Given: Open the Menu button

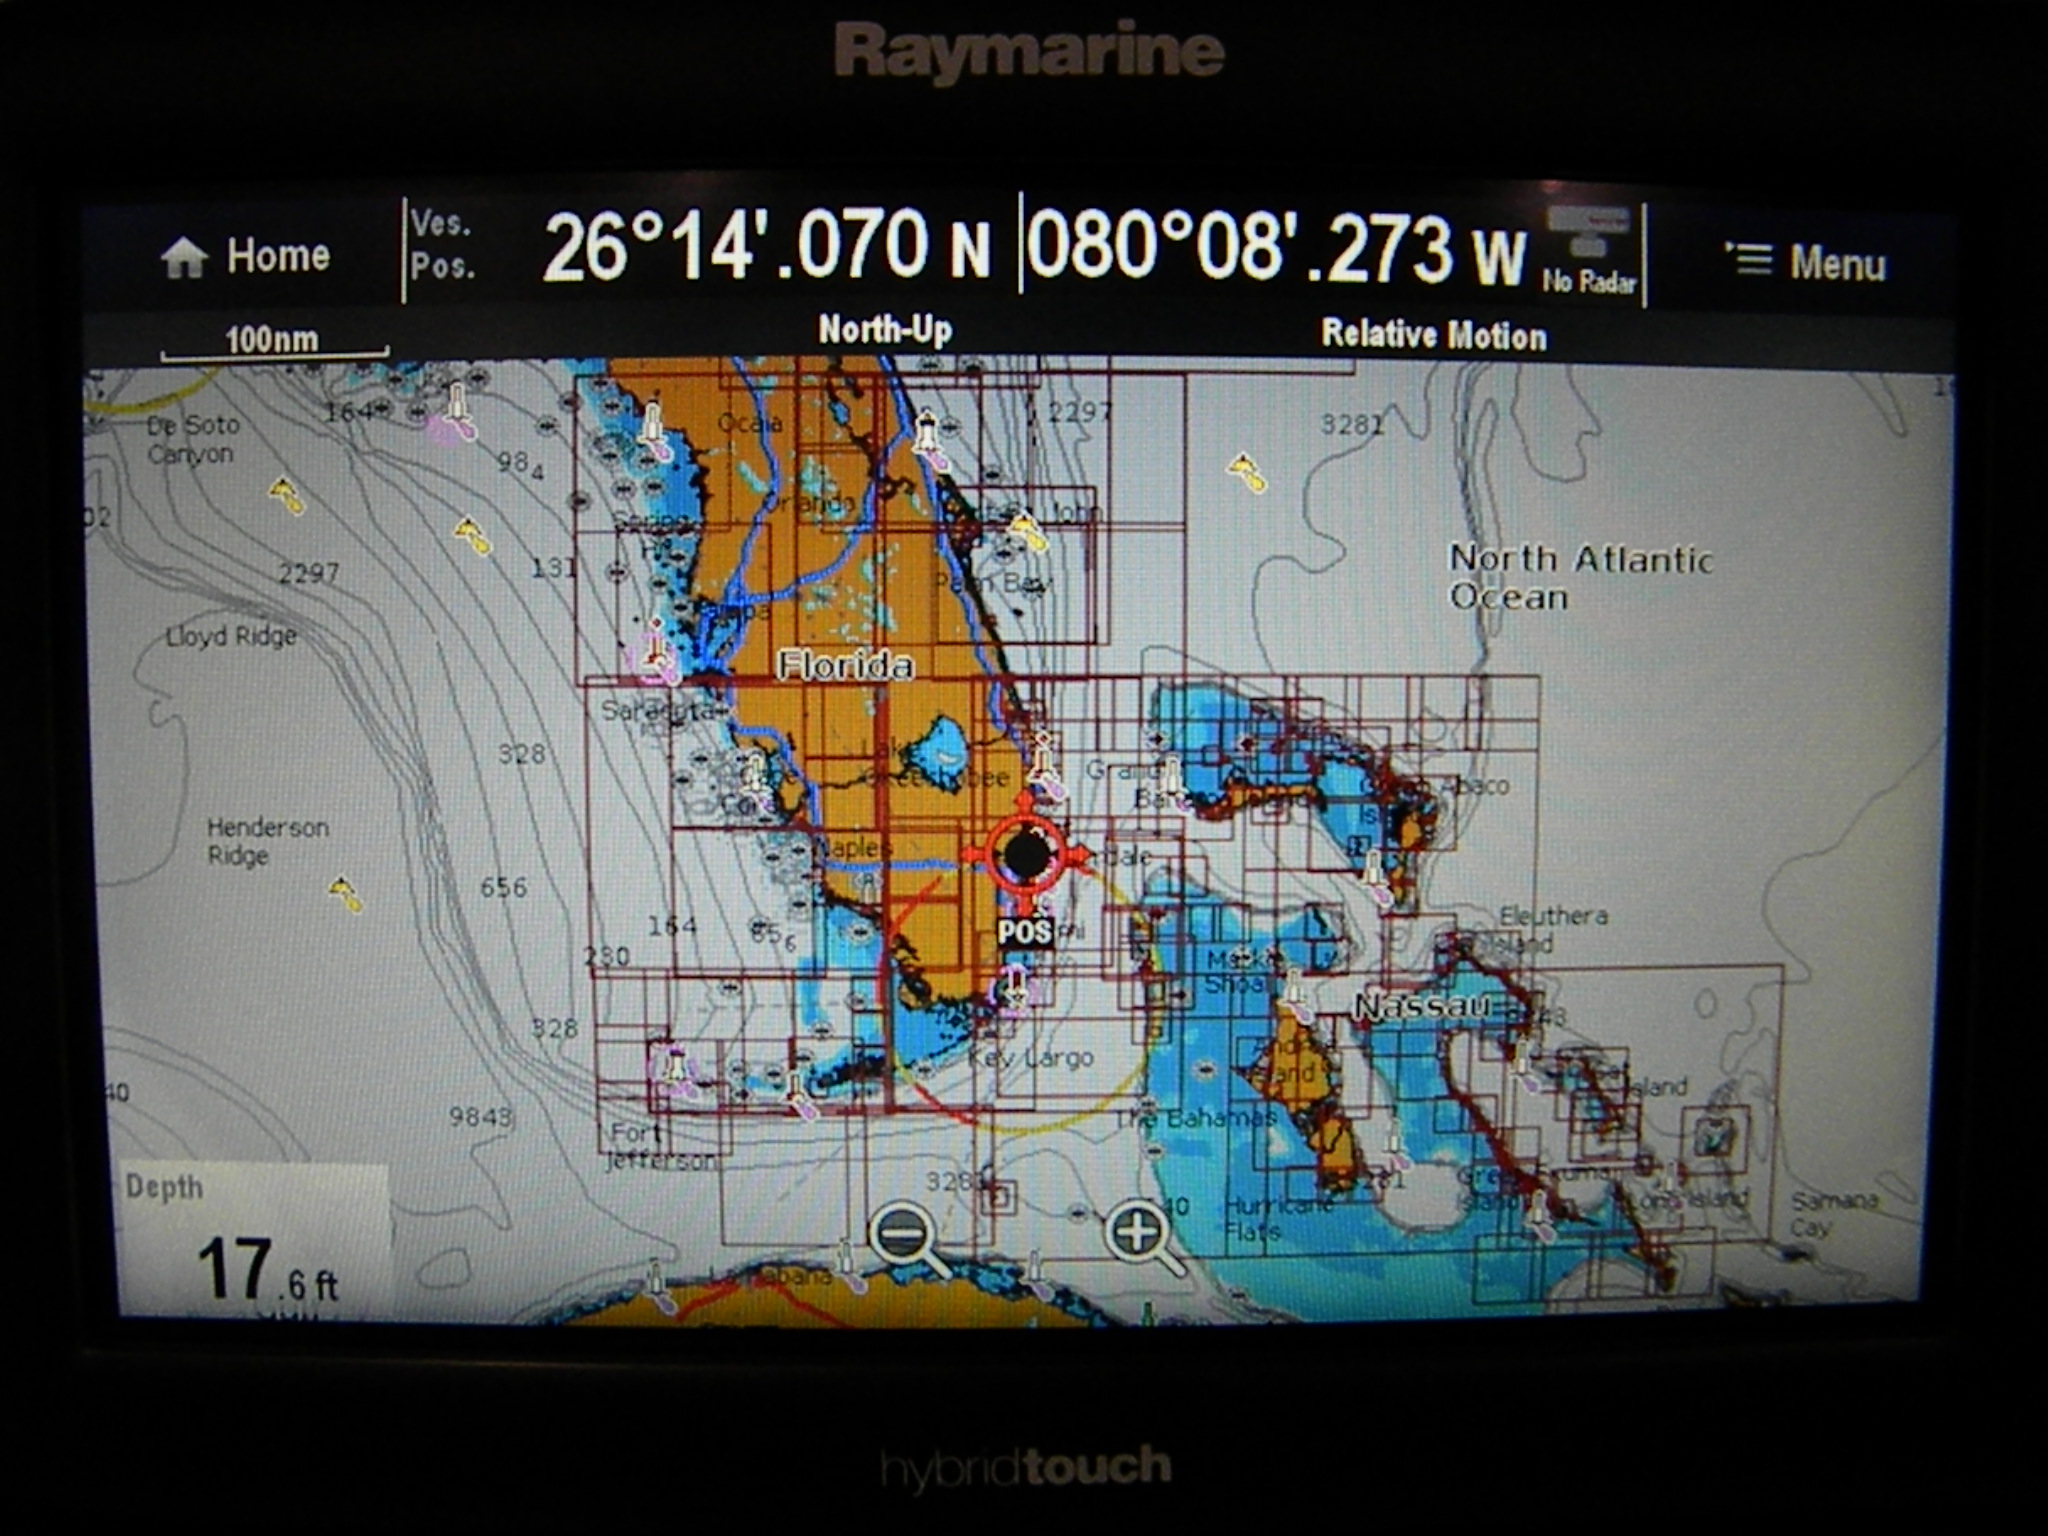Looking at the screenshot, I should pos(1806,263).
